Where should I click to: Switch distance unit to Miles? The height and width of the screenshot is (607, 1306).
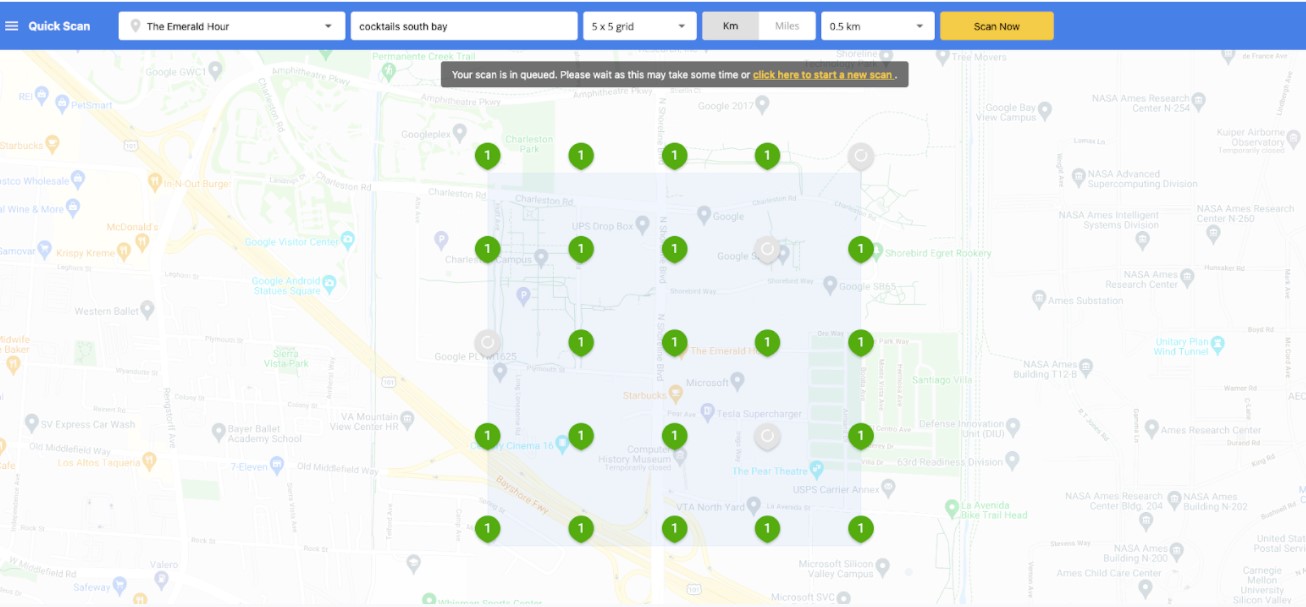(787, 26)
